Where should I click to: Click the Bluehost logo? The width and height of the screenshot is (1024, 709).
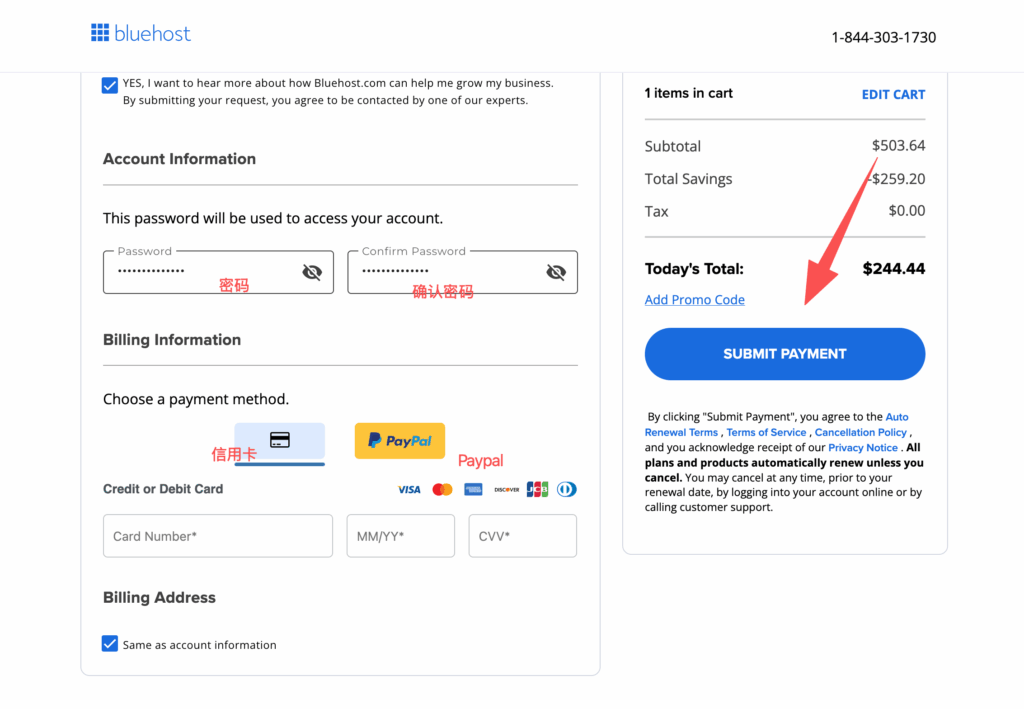pos(140,34)
